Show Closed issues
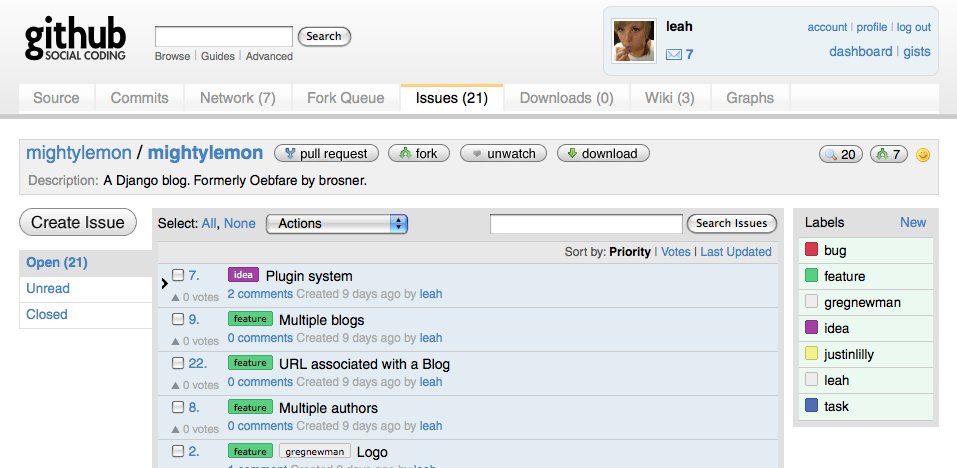The width and height of the screenshot is (957, 468). coord(46,315)
